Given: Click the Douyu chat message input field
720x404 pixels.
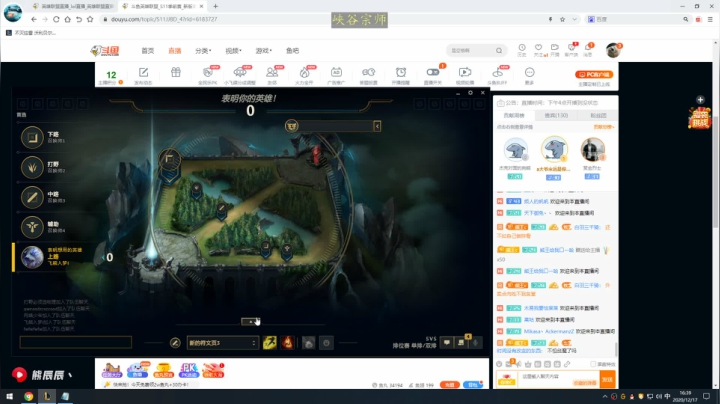Looking at the screenshot, I should click(558, 379).
